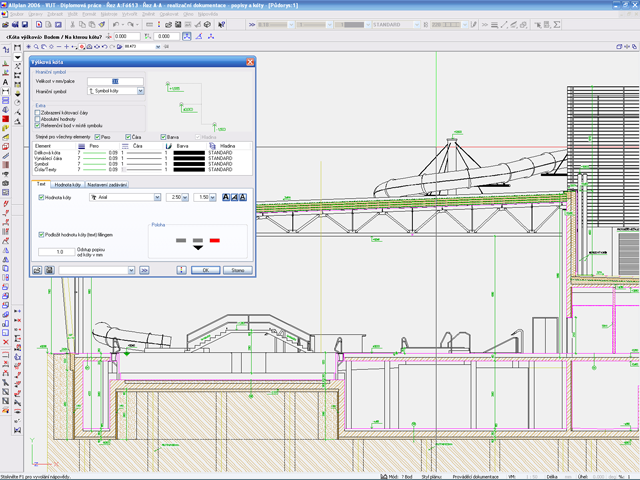This screenshot has height=480, width=640.
Task: Click the format painter brush icon
Action: point(102,24)
